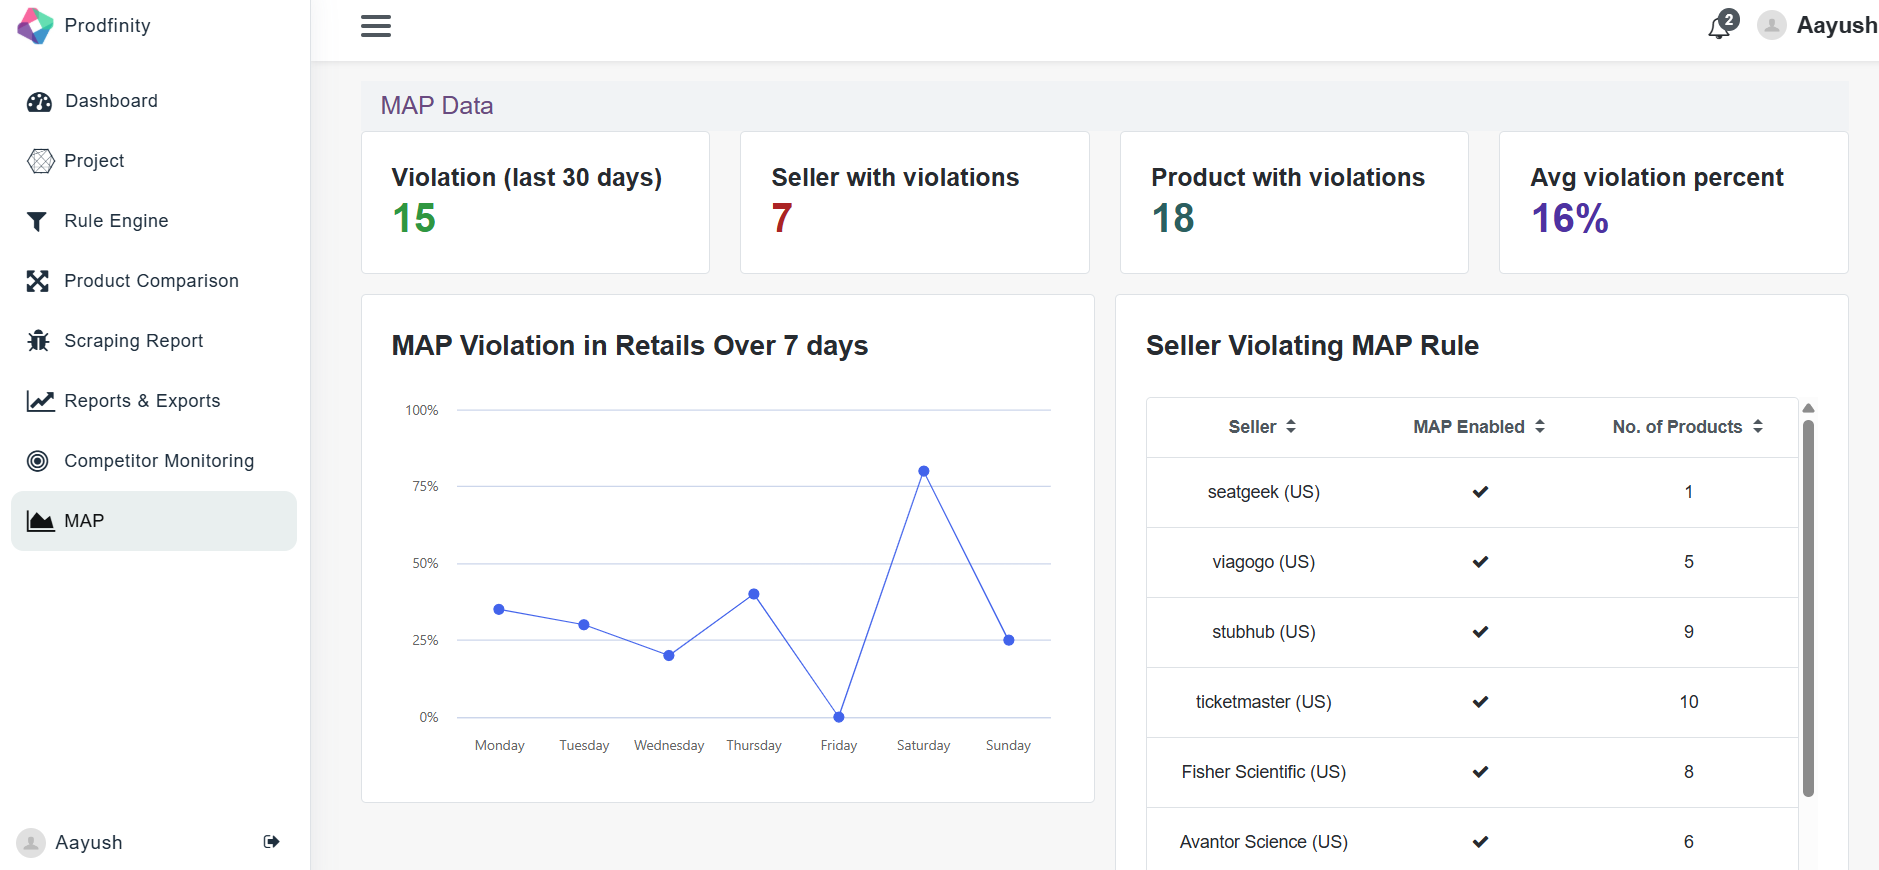Click Prodfinity brand name
Viewport: 1879px width, 870px height.
107,26
